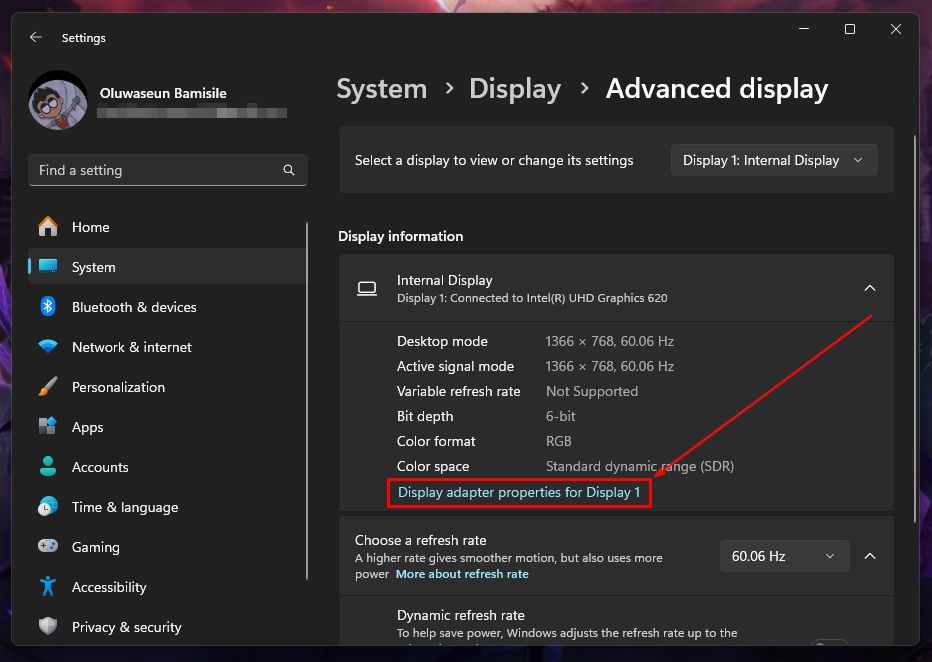
Task: Click the Accounts person icon
Action: coord(48,467)
